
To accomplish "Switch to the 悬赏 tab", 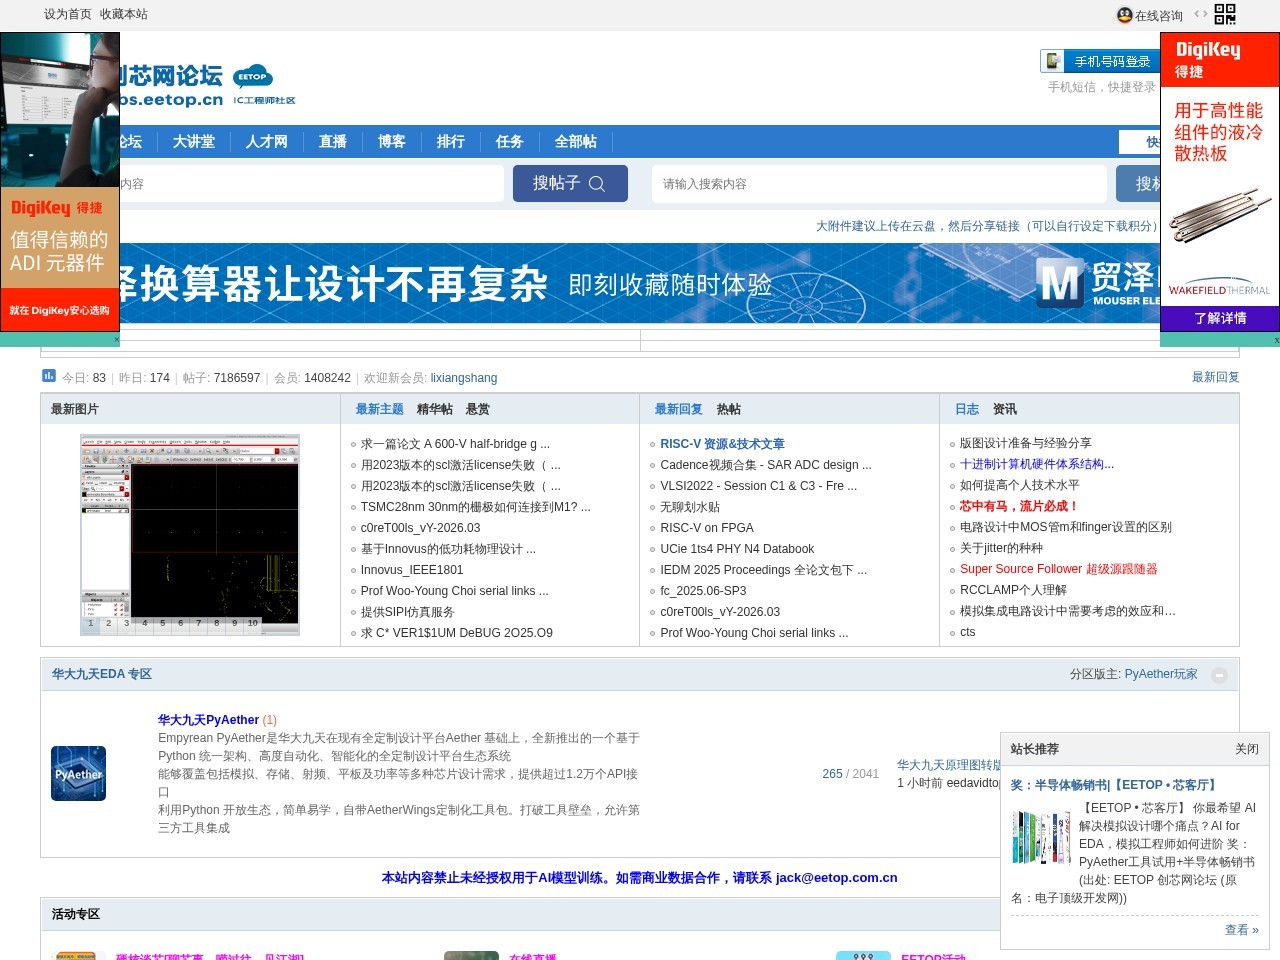I will pyautogui.click(x=478, y=409).
